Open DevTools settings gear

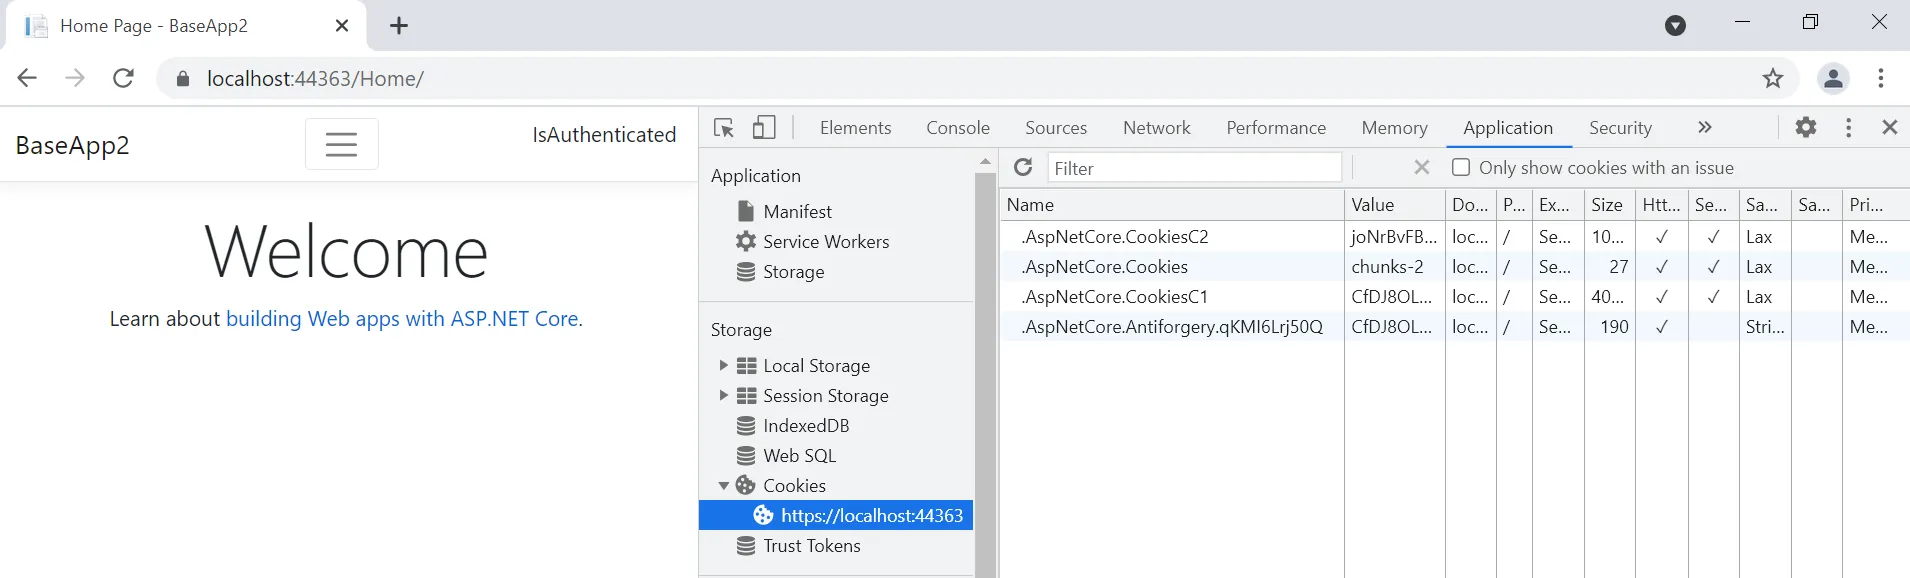click(x=1805, y=128)
